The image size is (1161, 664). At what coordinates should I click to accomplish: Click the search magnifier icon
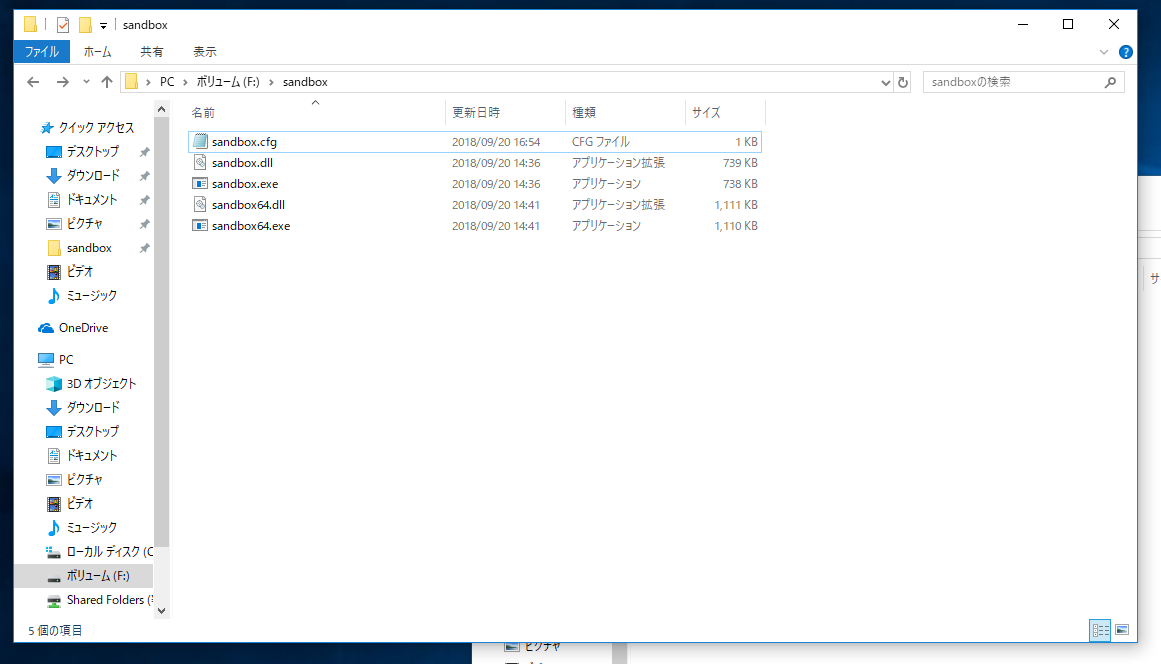click(x=1110, y=82)
